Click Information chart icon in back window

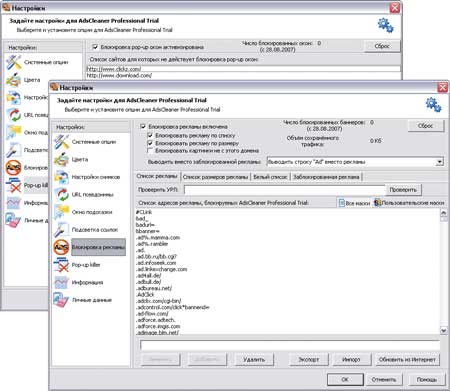(14, 203)
